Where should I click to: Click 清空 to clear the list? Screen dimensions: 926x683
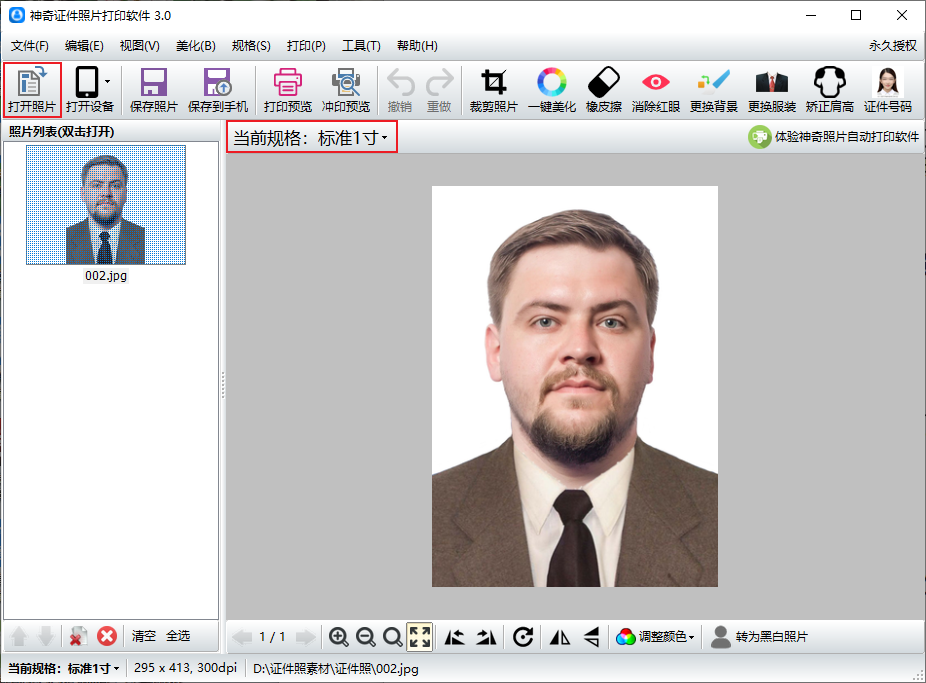point(144,636)
